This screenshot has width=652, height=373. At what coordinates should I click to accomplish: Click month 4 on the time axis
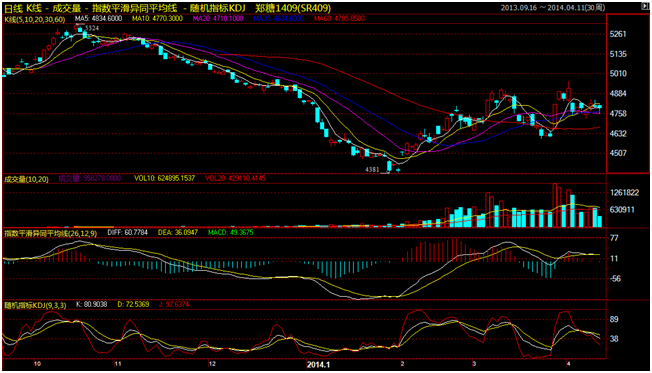coord(568,364)
